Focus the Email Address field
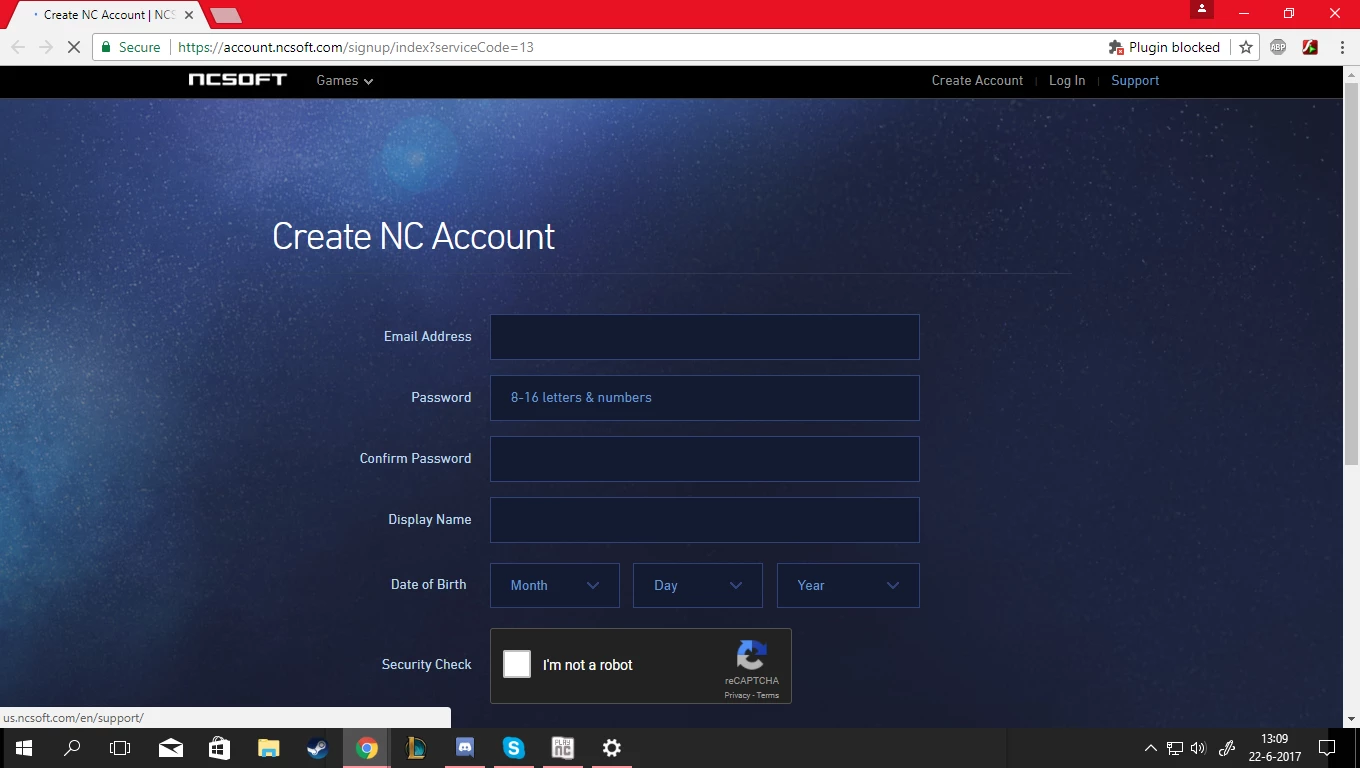 [x=704, y=337]
